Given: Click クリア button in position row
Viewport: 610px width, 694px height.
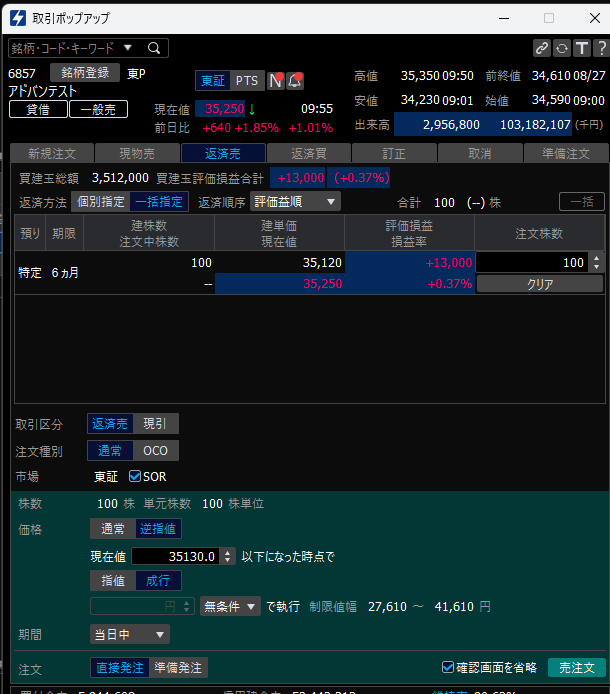Looking at the screenshot, I should pyautogui.click(x=540, y=284).
